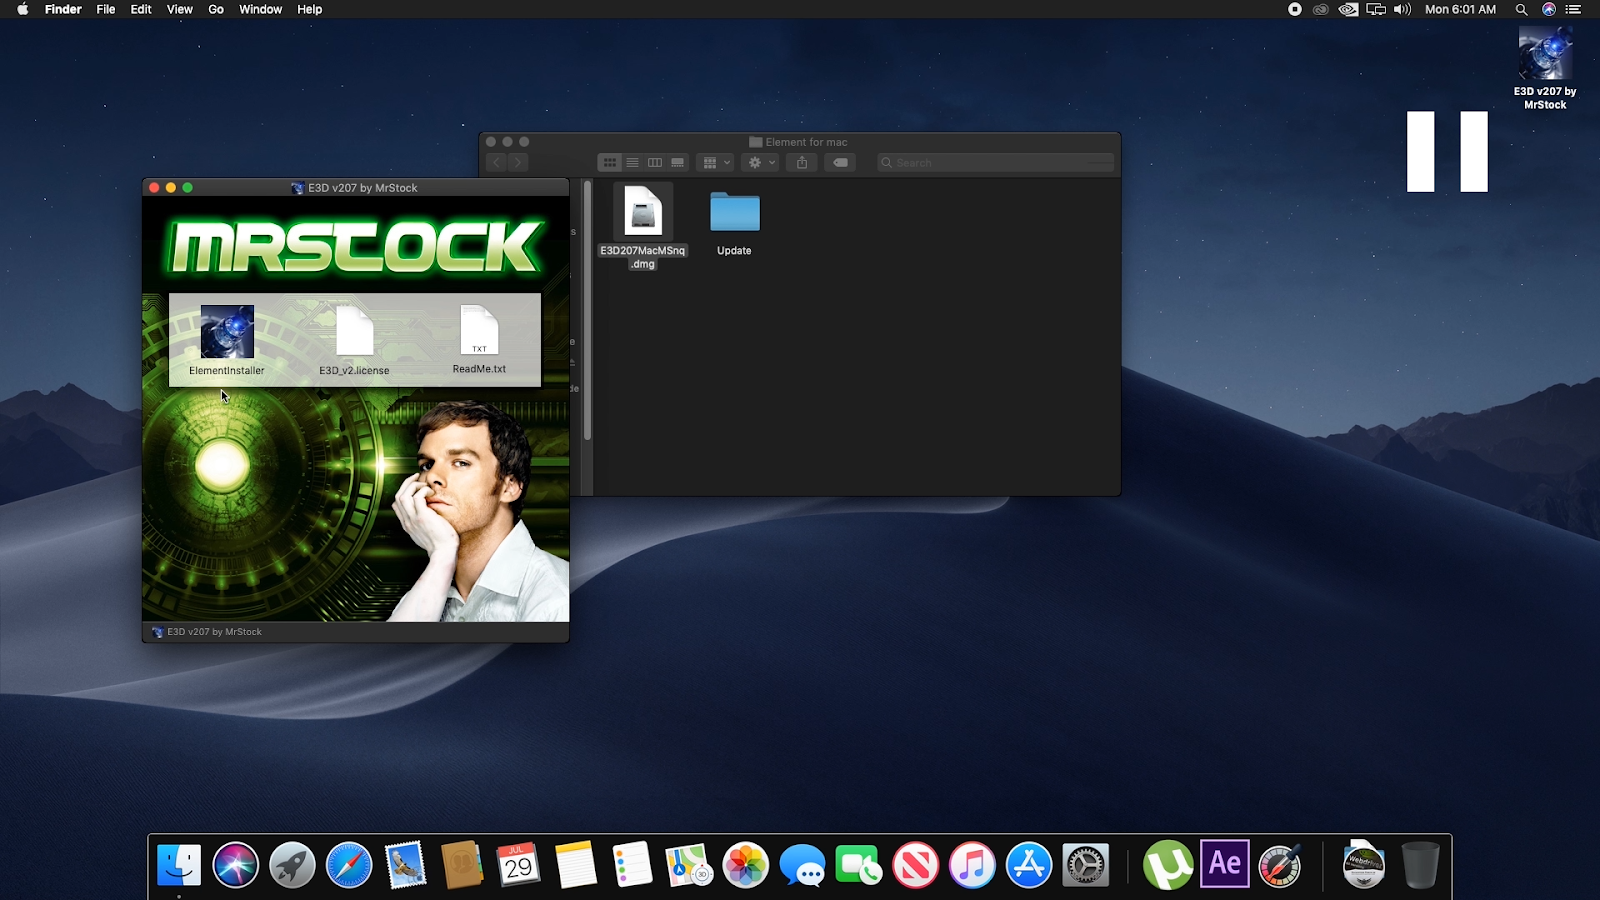Select E3D207MacMSnq.dmg in Element for mac window
The height and width of the screenshot is (900, 1600).
[643, 211]
